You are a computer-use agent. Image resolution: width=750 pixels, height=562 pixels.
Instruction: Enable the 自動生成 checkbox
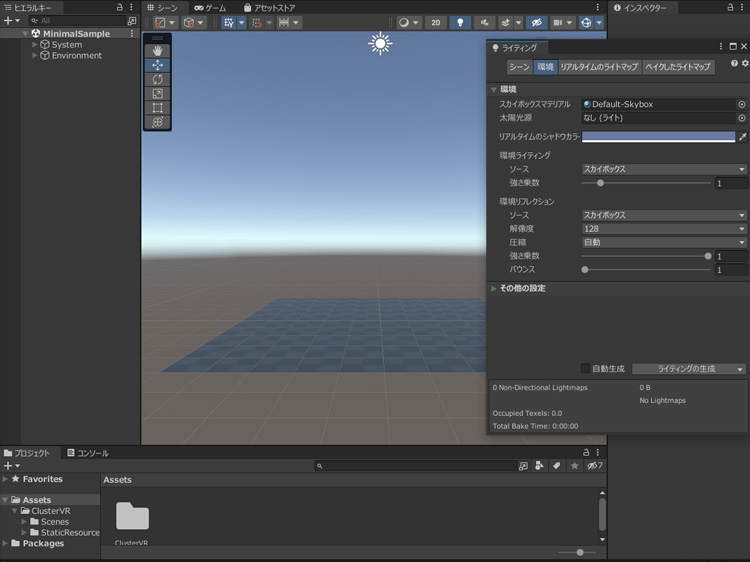586,369
